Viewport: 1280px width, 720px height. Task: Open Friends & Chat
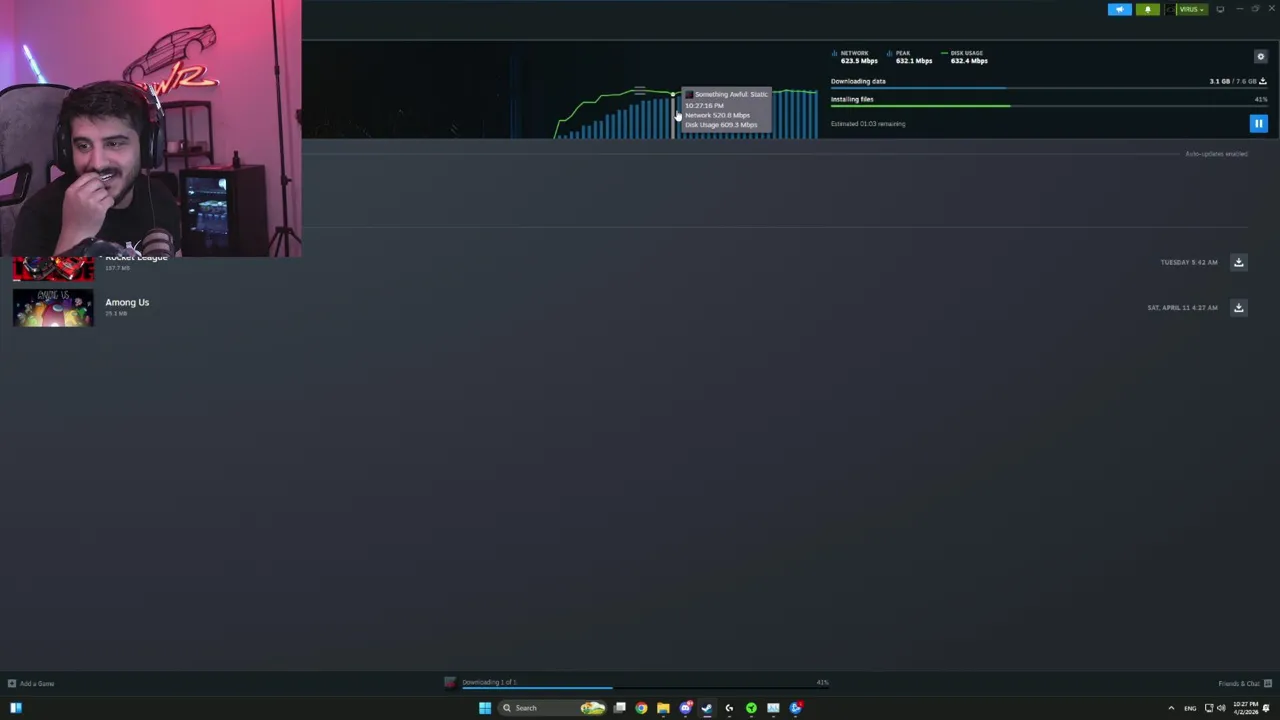pos(1245,684)
